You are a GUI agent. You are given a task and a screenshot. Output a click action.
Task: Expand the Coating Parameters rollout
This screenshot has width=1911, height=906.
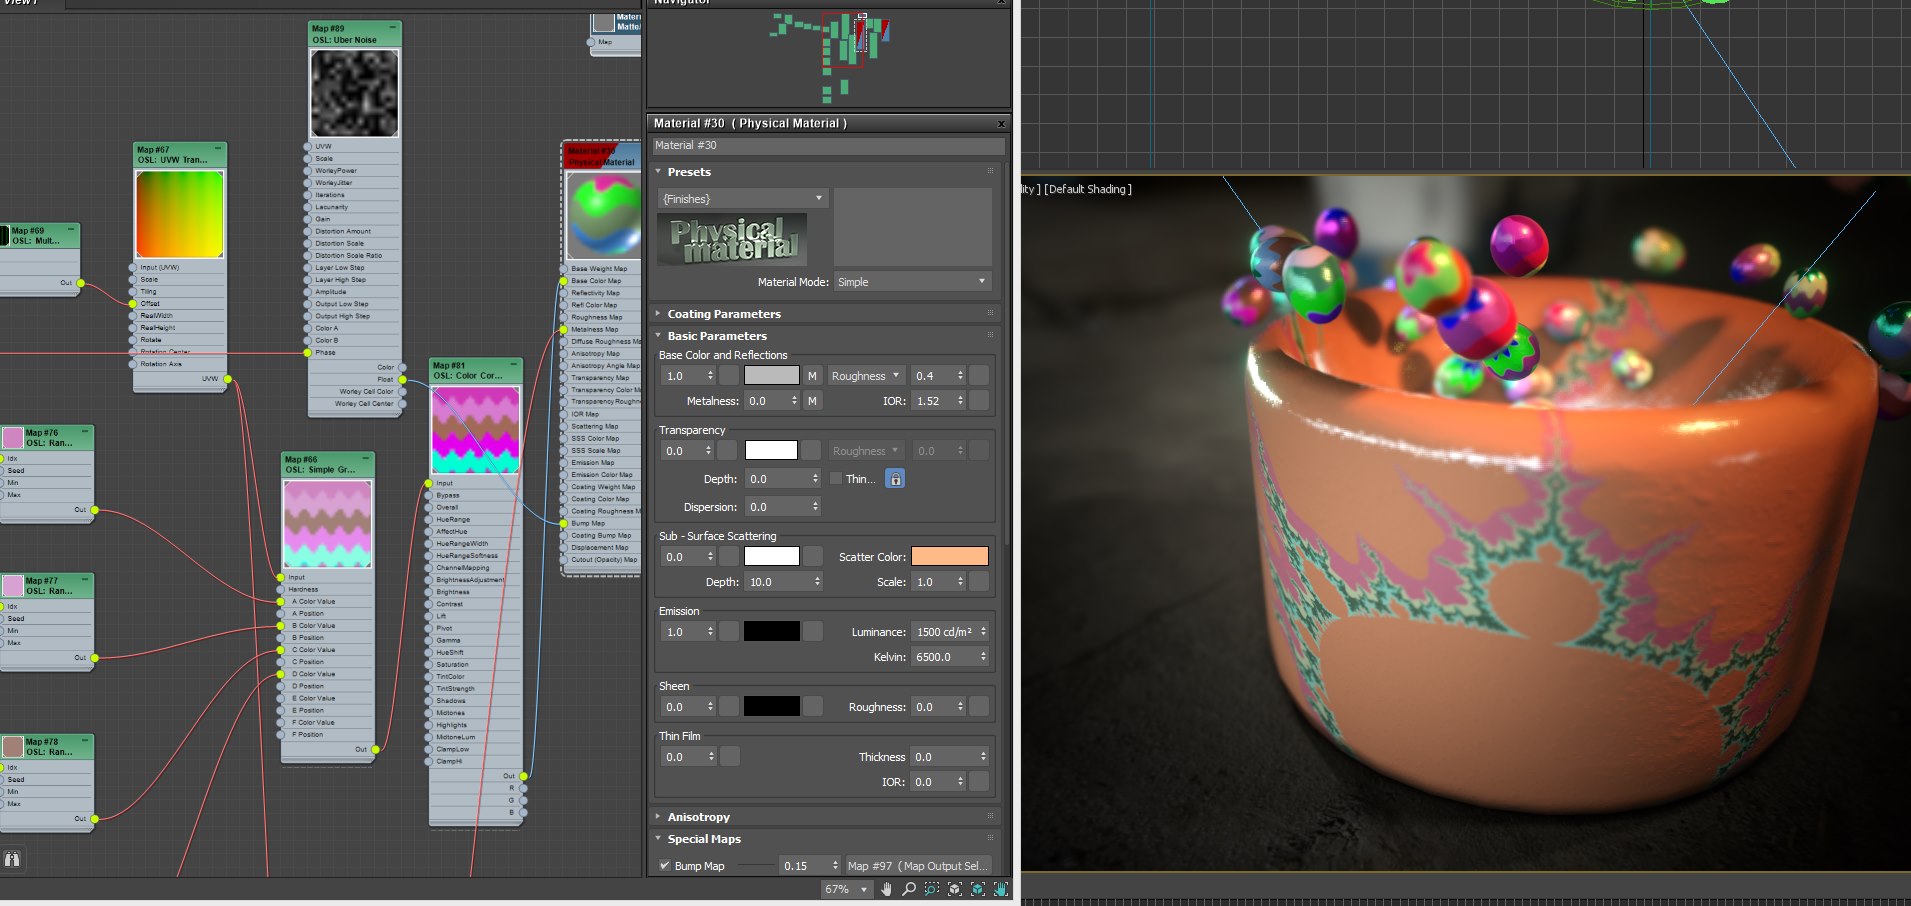724,314
